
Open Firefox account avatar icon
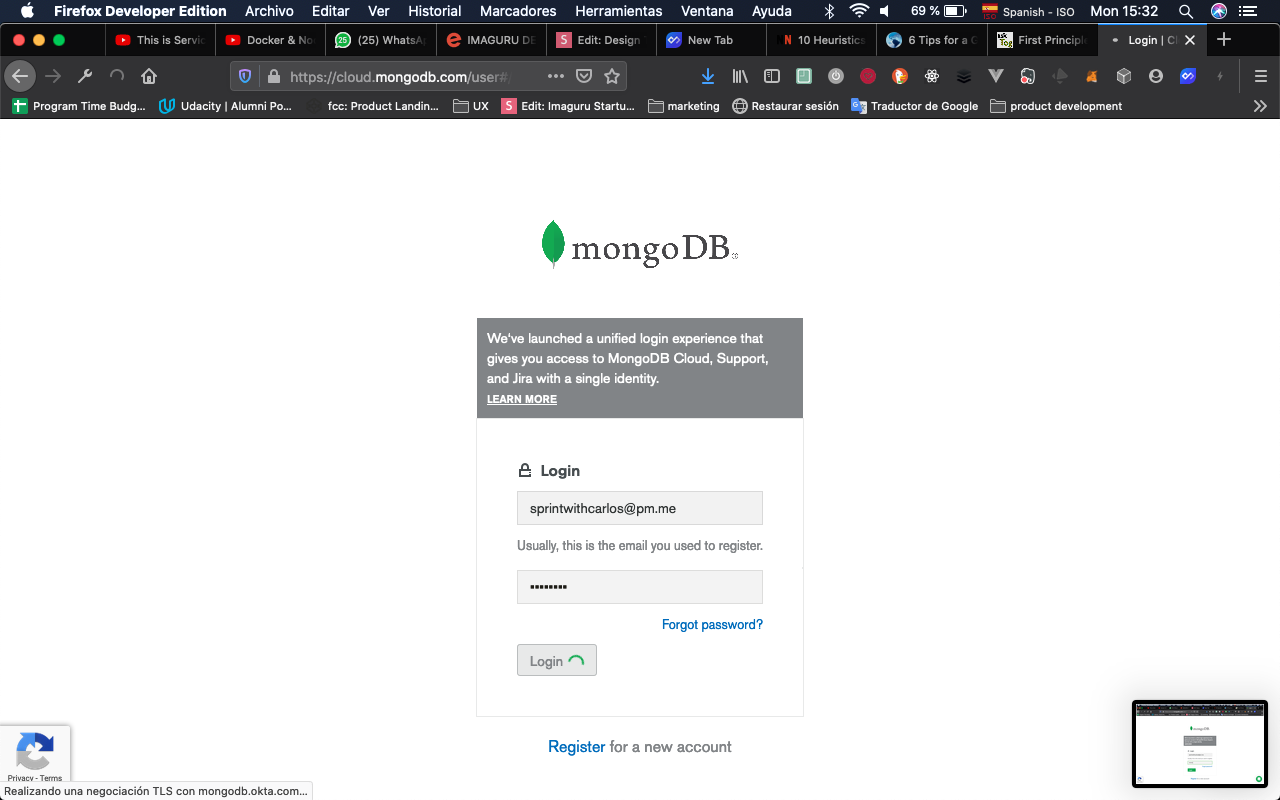coord(1156,76)
